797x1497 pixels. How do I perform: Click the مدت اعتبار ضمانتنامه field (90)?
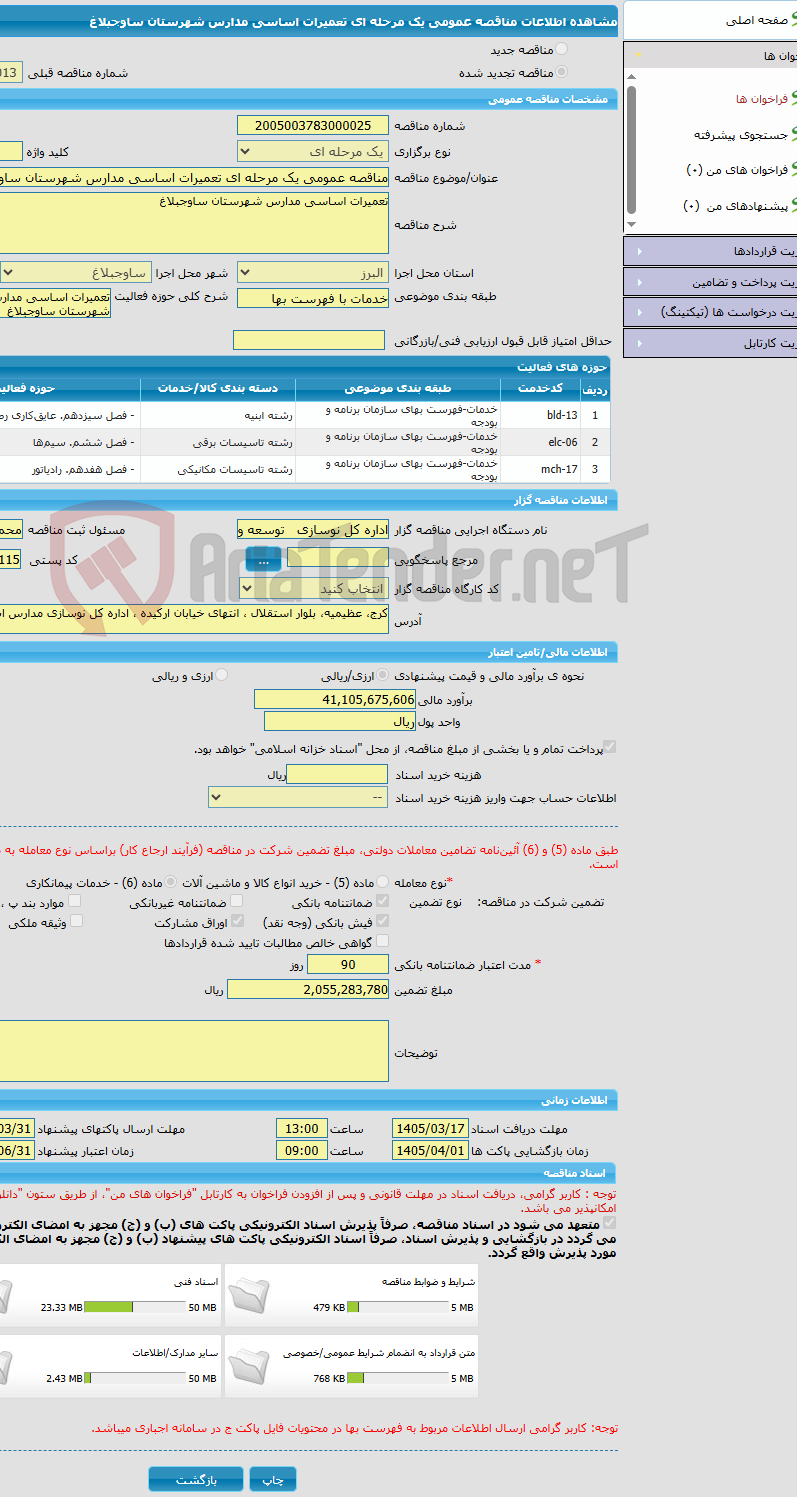(x=348, y=965)
